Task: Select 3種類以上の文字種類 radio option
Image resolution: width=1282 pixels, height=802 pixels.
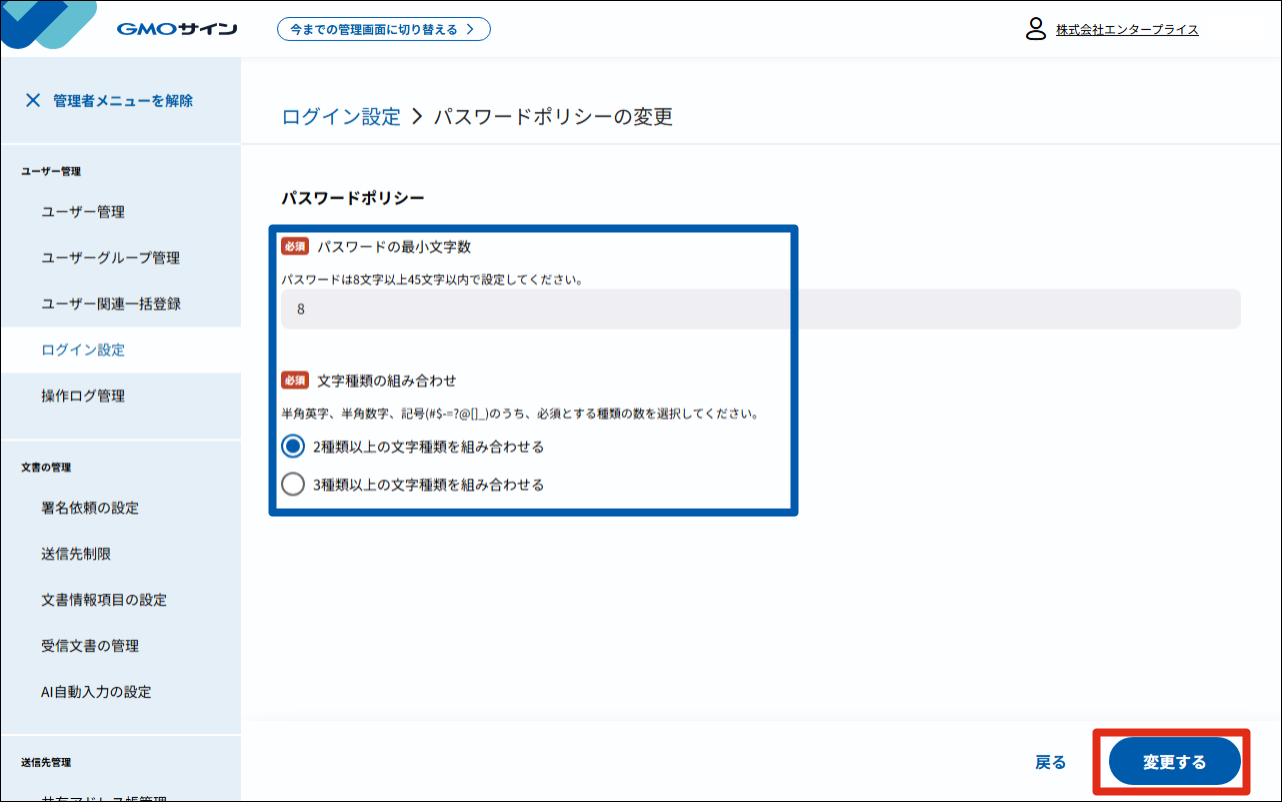Action: (x=293, y=485)
